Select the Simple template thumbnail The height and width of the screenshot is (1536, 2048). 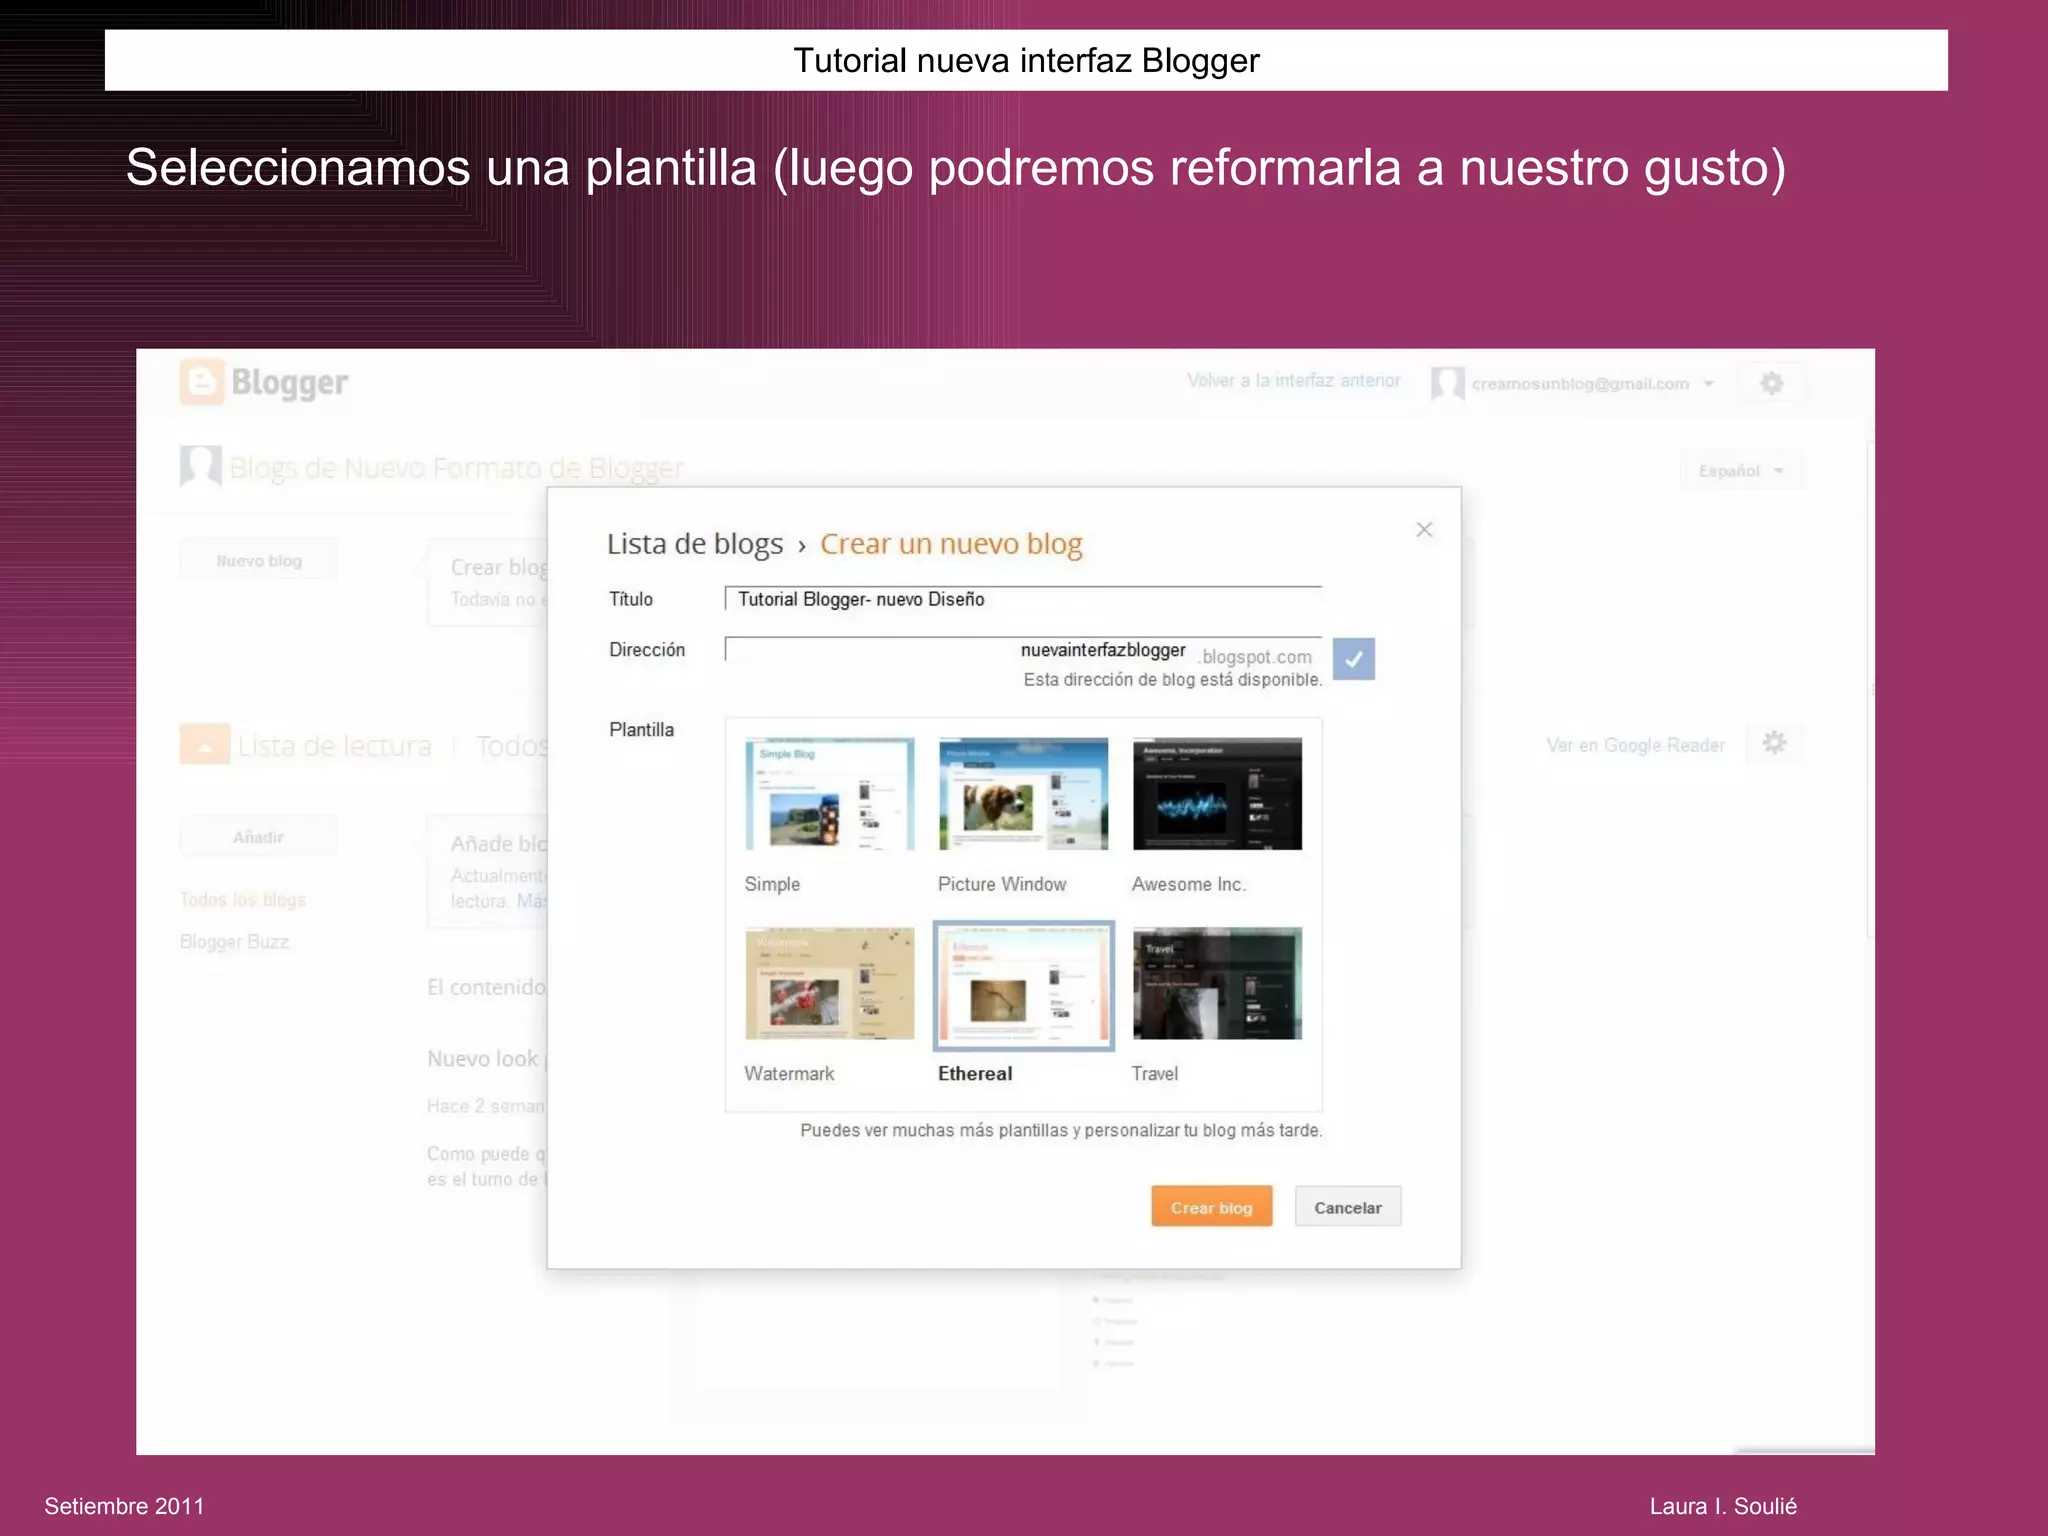[x=829, y=794]
